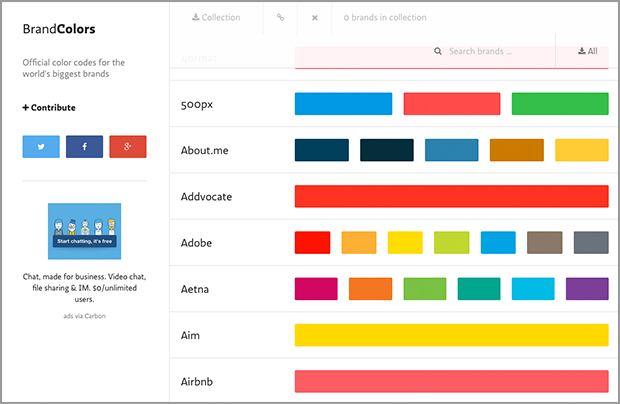Copy About.me medium blue swatch
The width and height of the screenshot is (620, 404).
[x=452, y=150]
